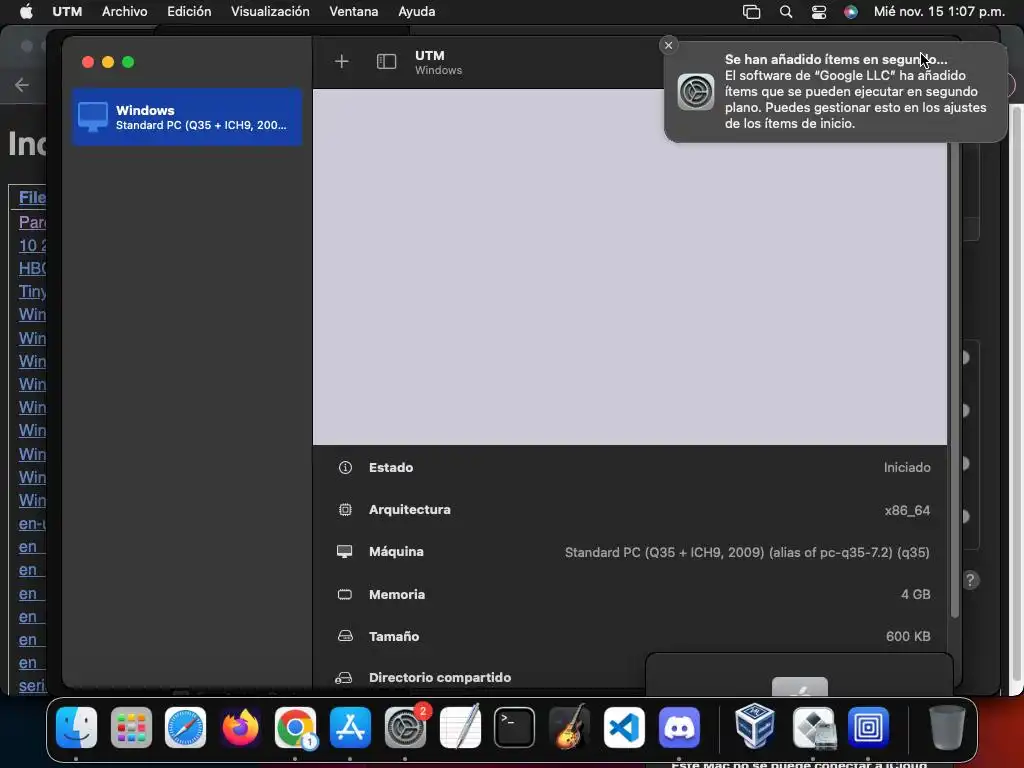Toggle the UTM sidebar visibility

pyautogui.click(x=386, y=61)
